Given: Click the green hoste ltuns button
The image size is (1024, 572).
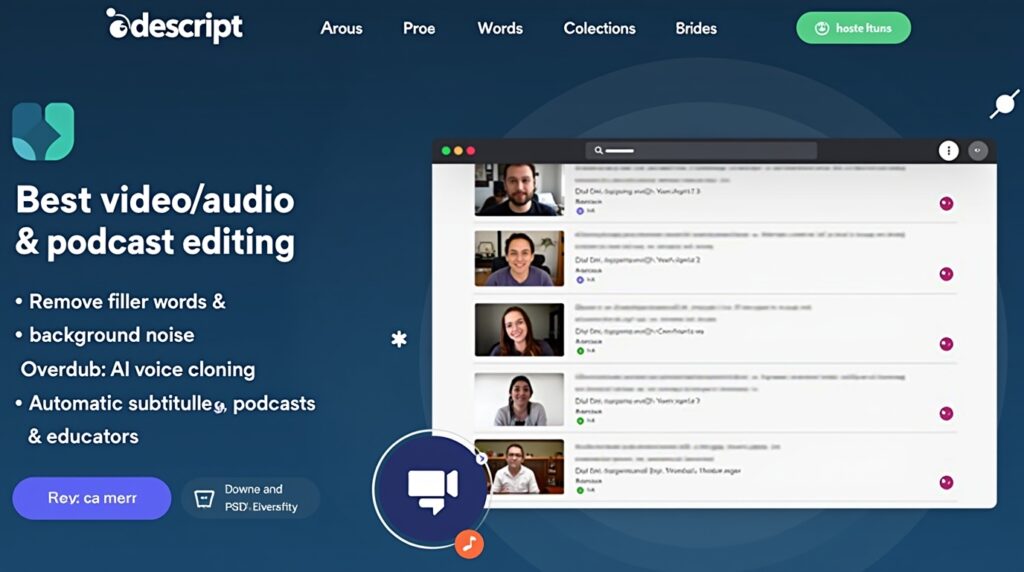Looking at the screenshot, I should (x=853, y=28).
